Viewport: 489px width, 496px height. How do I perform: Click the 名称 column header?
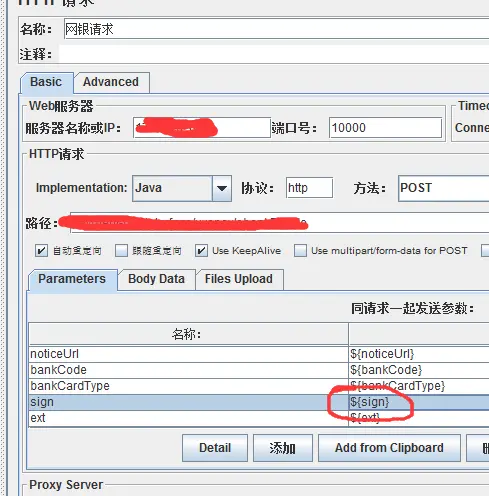point(188,334)
